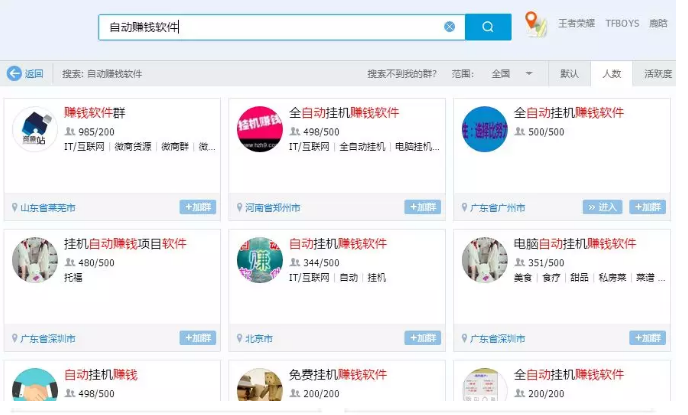Join the 广东省广州市 group with +加群
688x415 pixels.
[x=648, y=207]
